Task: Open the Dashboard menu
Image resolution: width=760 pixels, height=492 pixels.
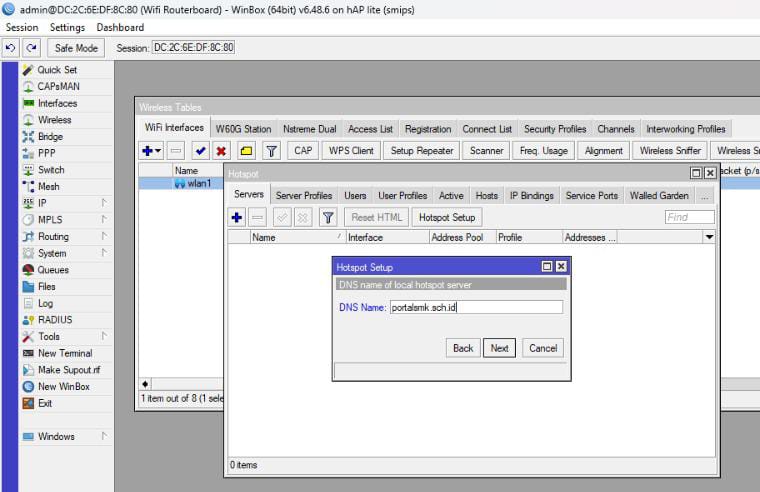Action: pos(120,28)
